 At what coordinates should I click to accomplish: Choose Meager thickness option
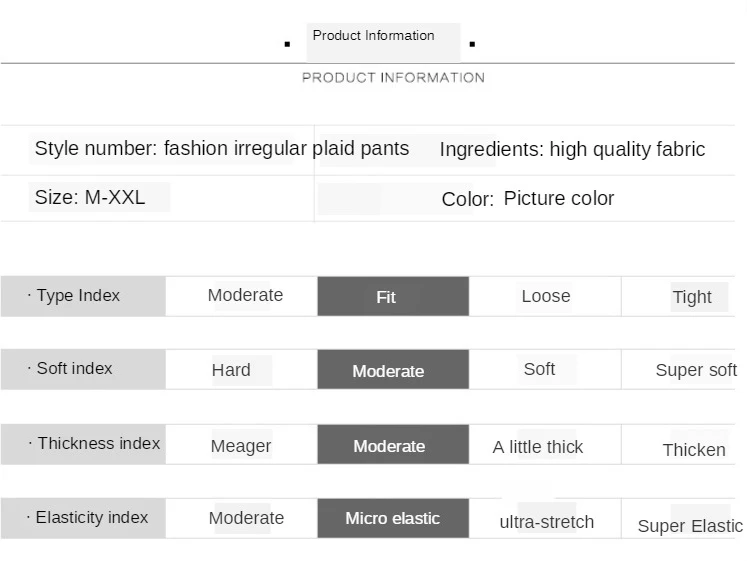point(240,447)
